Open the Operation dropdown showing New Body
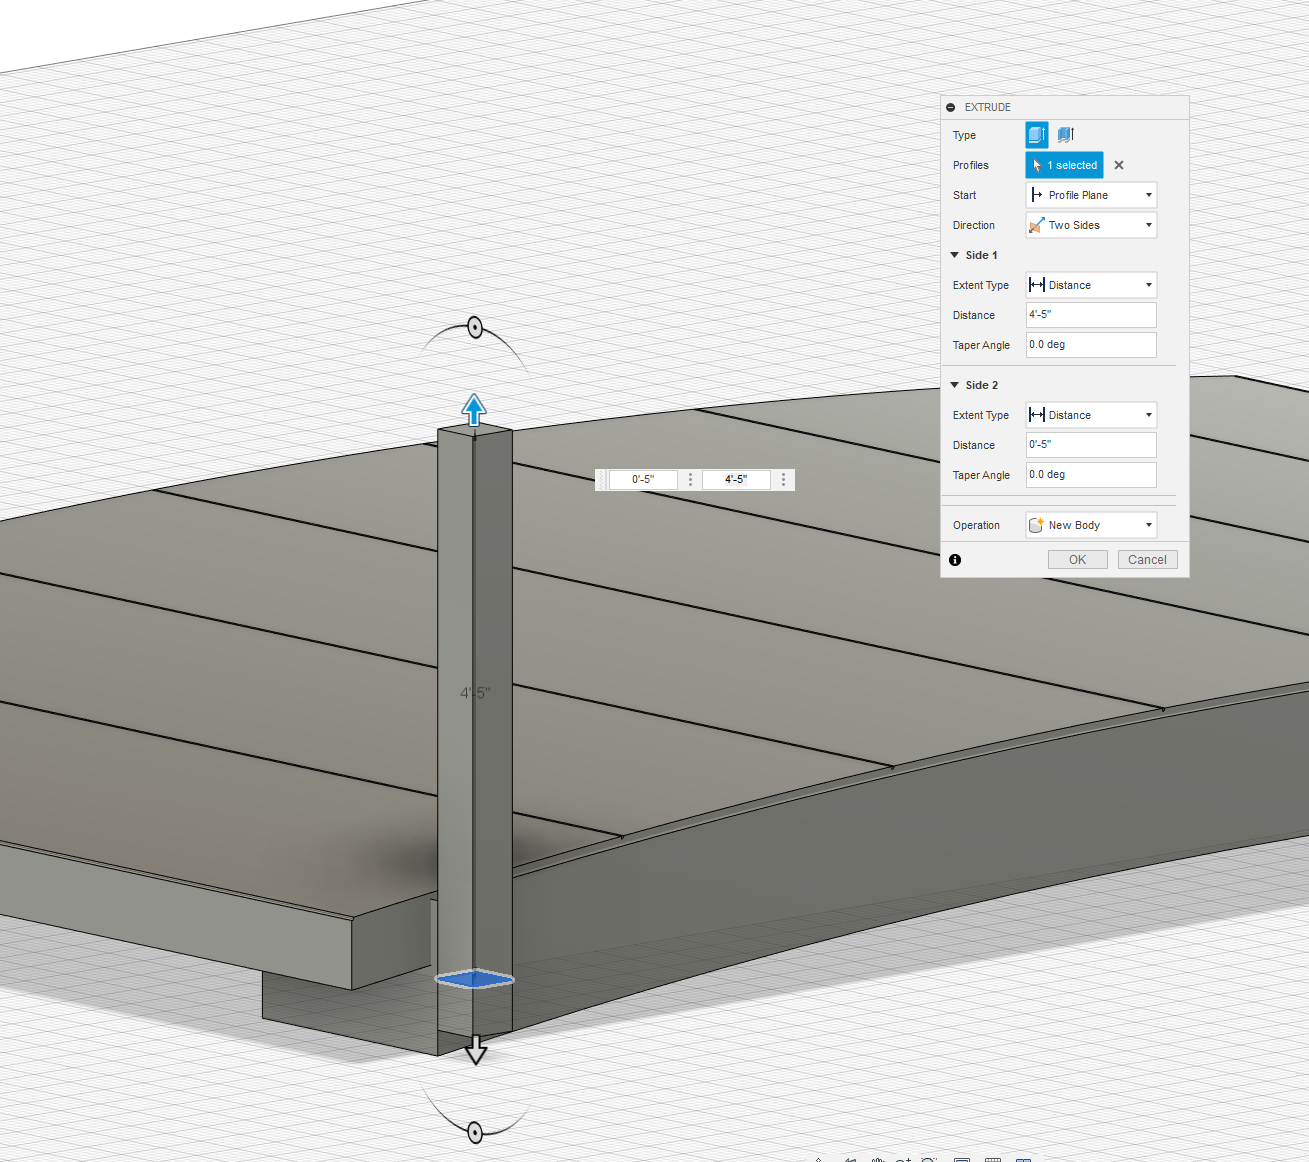 pyautogui.click(x=1091, y=525)
